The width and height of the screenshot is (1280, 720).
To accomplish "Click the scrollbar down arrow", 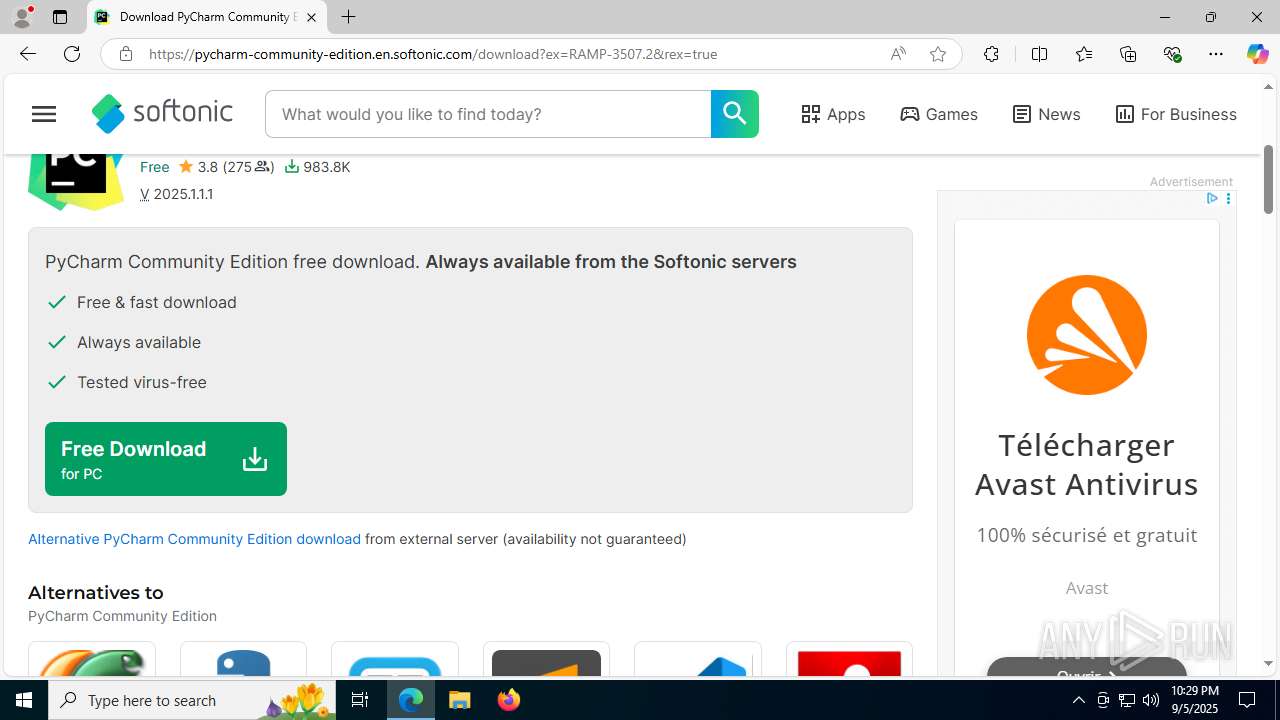I will coord(1268,663).
